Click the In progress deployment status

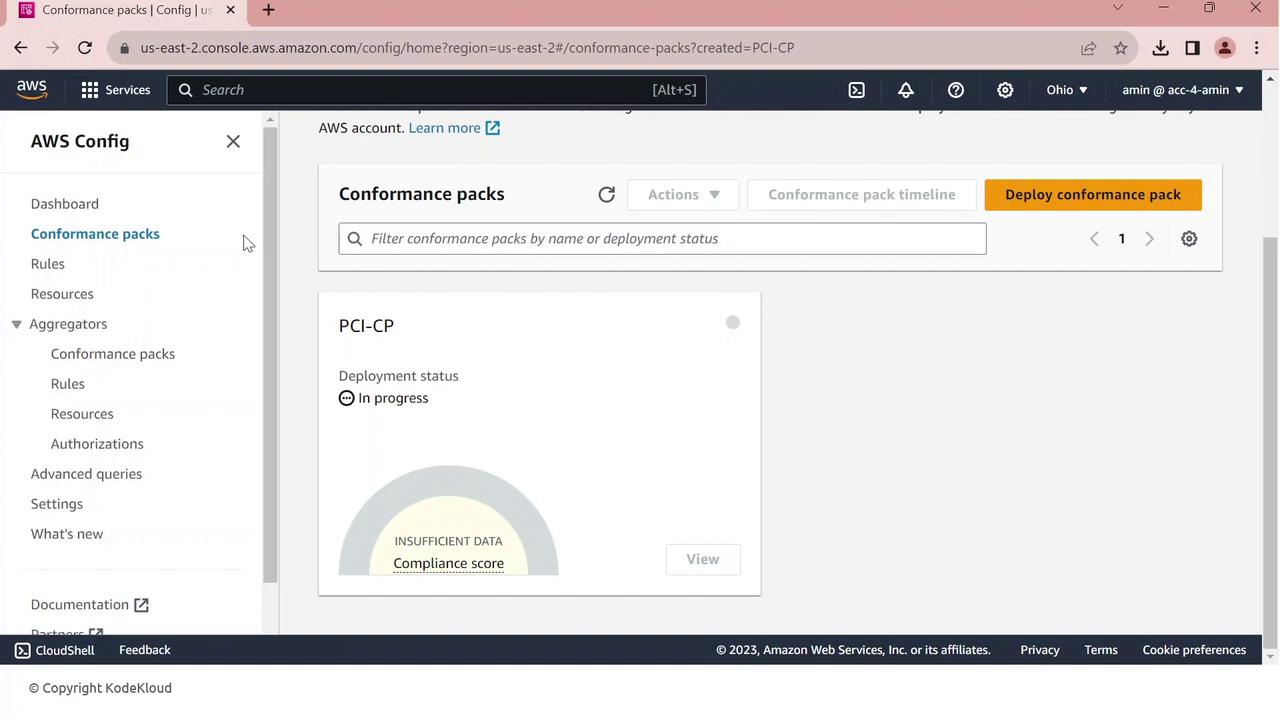tap(384, 398)
